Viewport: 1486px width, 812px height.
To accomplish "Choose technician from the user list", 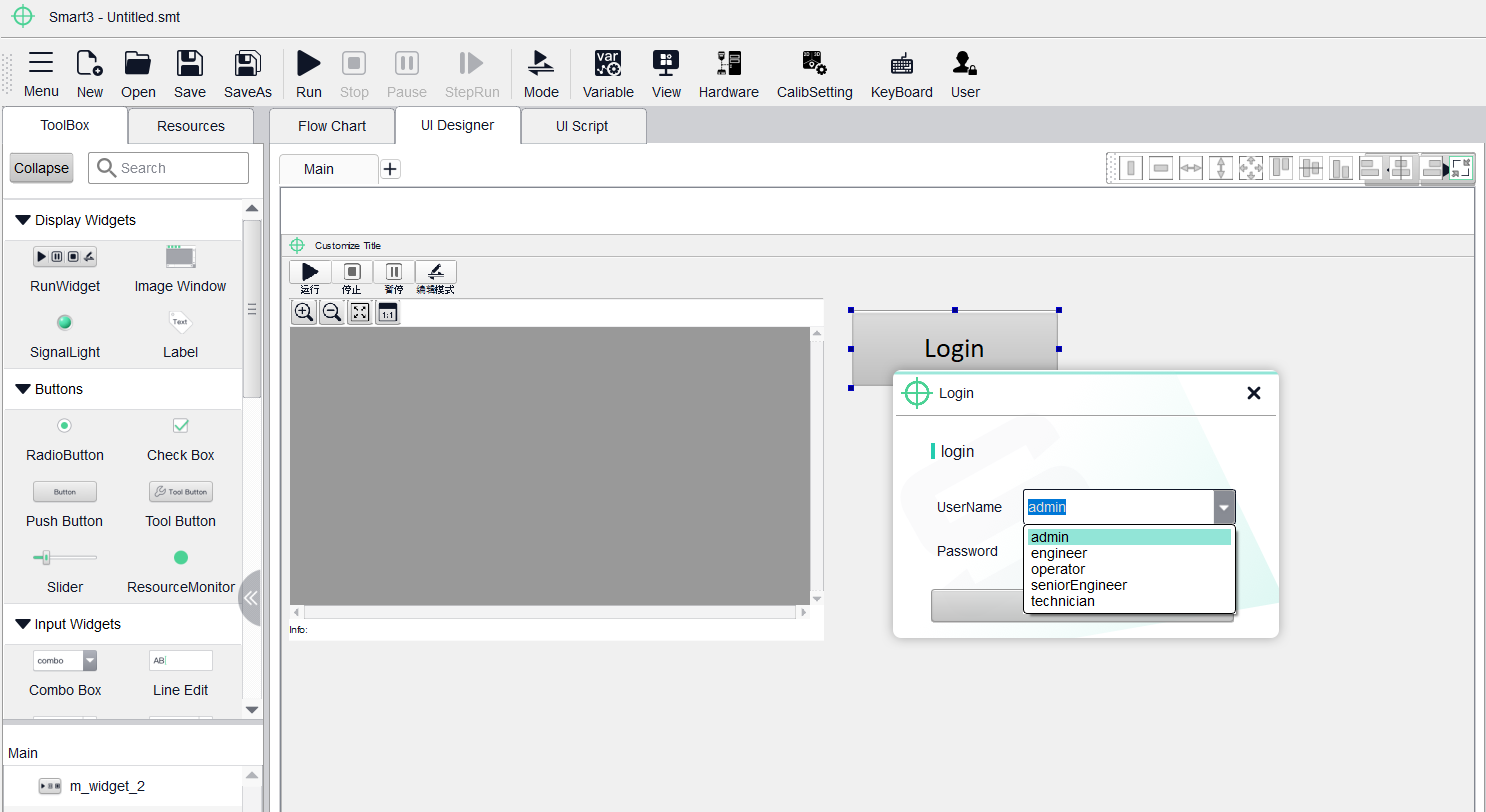I will pyautogui.click(x=1130, y=601).
